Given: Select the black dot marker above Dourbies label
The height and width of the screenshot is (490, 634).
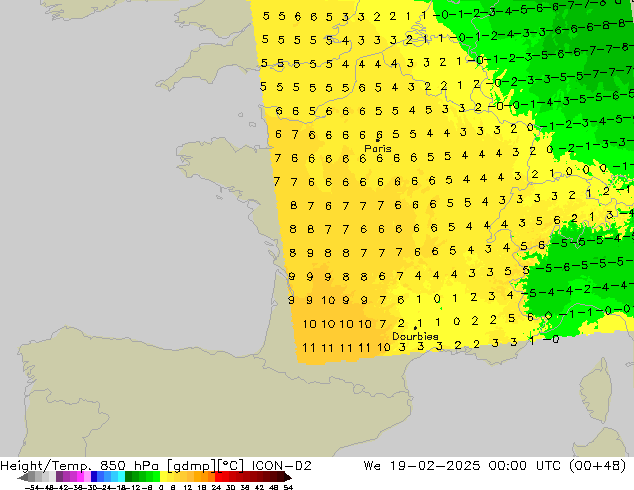Looking at the screenshot, I should coord(415,328).
